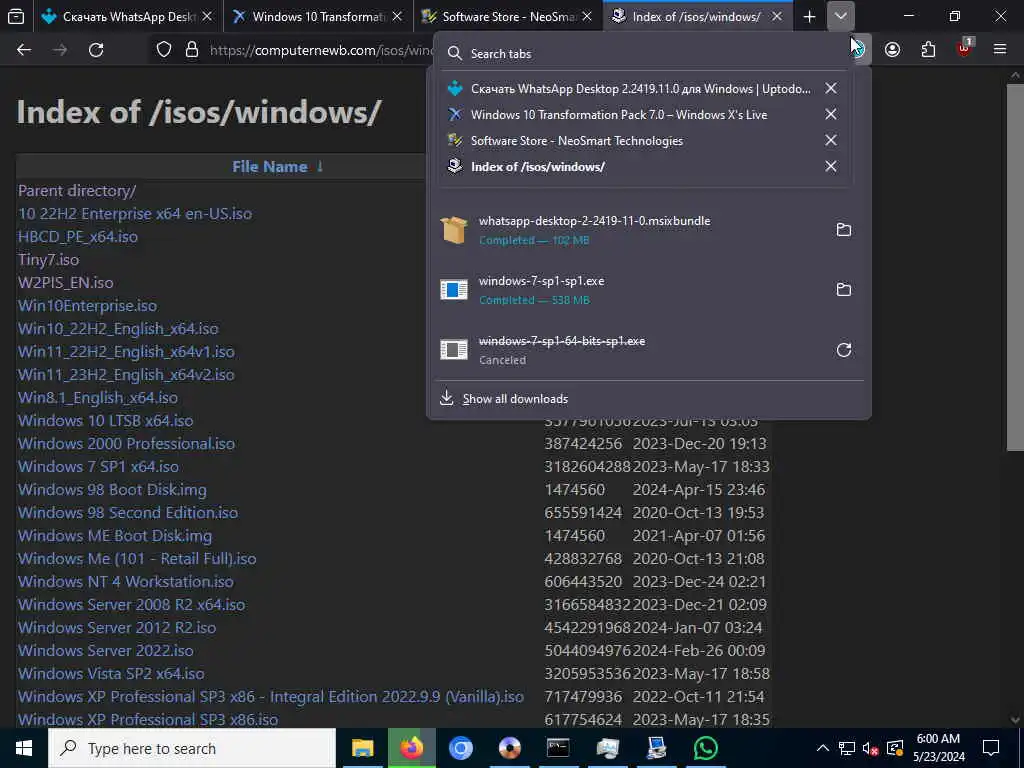
Task: Add a new tab with plus button
Action: (x=809, y=17)
